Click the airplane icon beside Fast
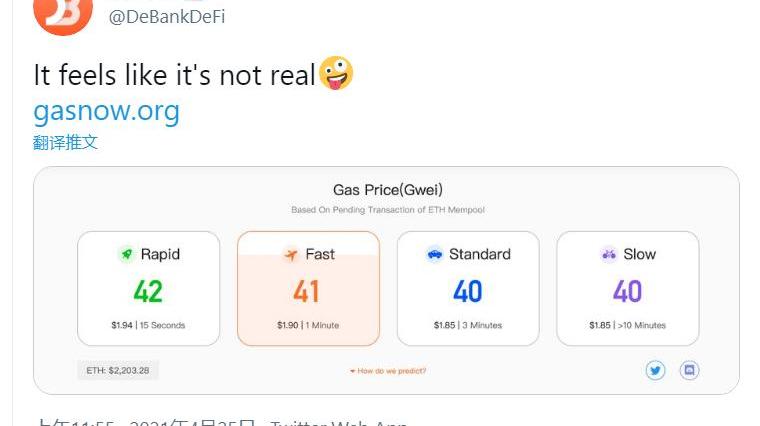 click(291, 255)
